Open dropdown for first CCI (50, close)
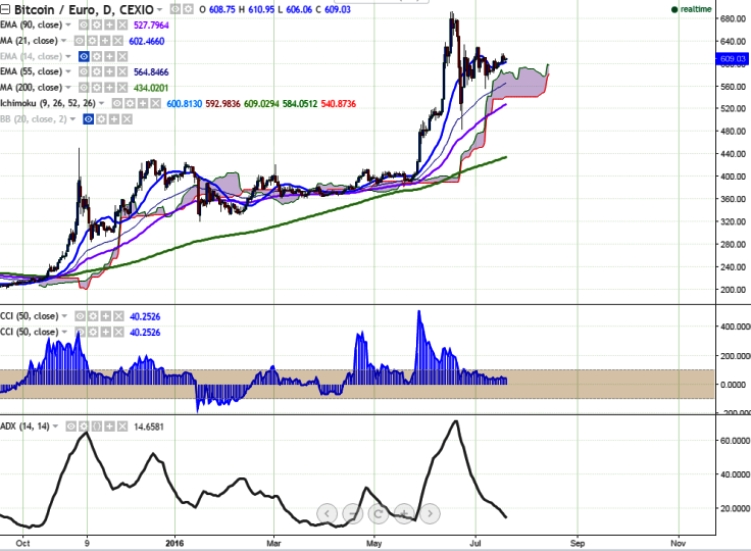Viewport: 751px width, 551px height. tap(65, 315)
